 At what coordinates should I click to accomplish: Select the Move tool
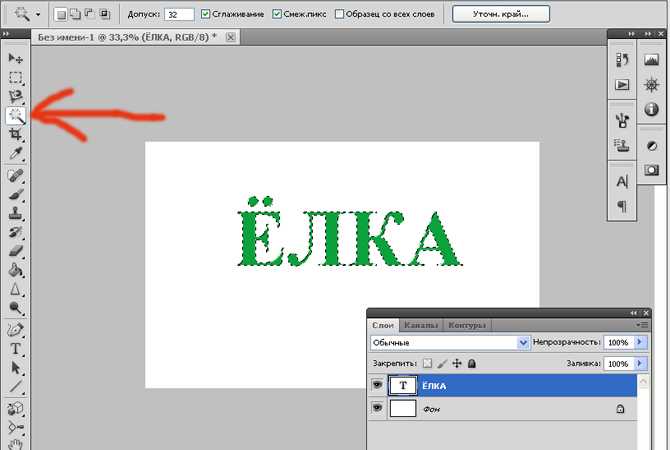pos(15,59)
